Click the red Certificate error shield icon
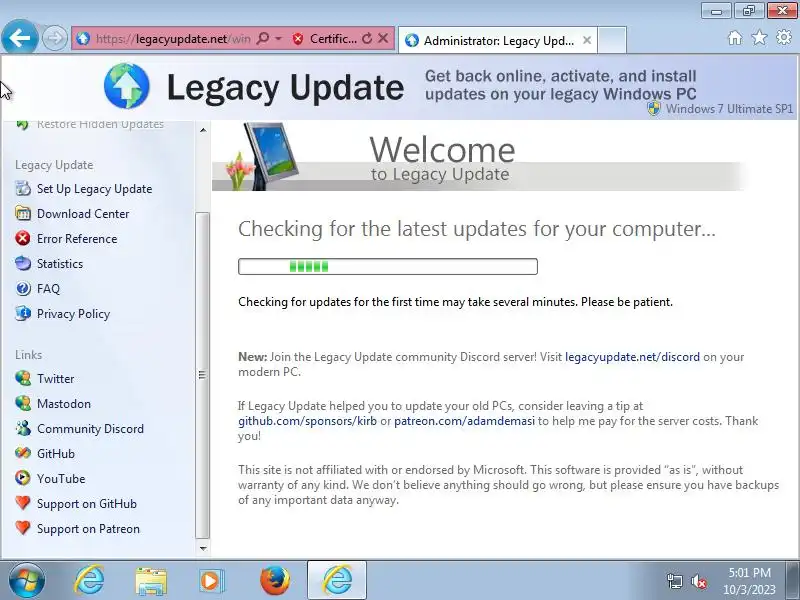The width and height of the screenshot is (800, 600). 298,39
